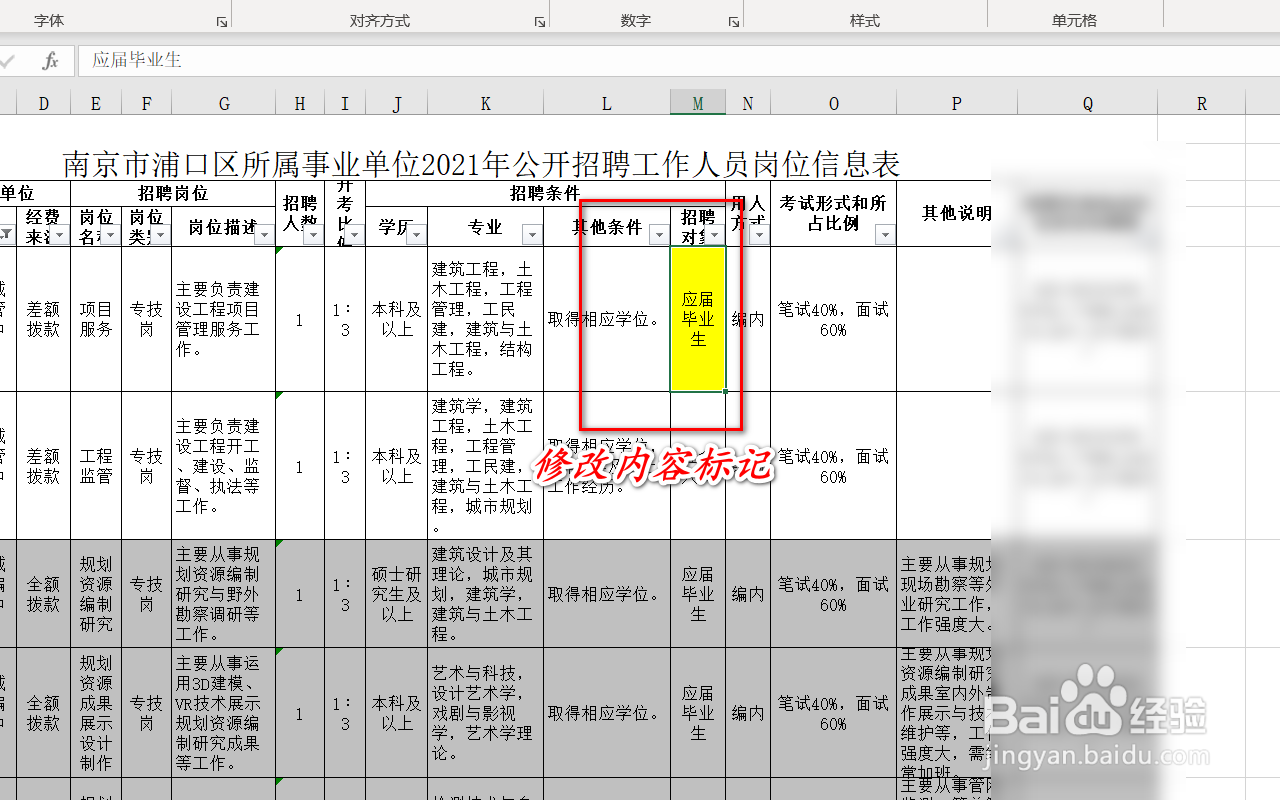Click 笔试40%，面试60% cell in 工程监管 row

[x=834, y=466]
